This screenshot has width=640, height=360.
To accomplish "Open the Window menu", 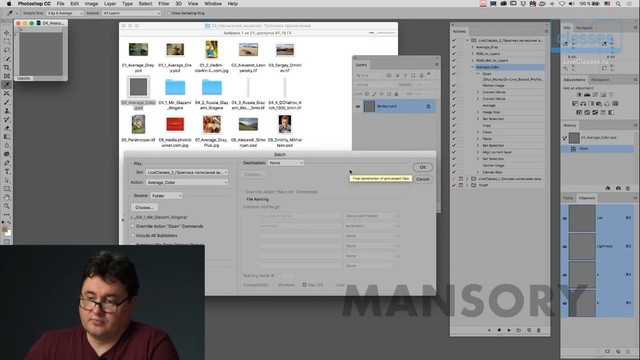I will tap(213, 4).
